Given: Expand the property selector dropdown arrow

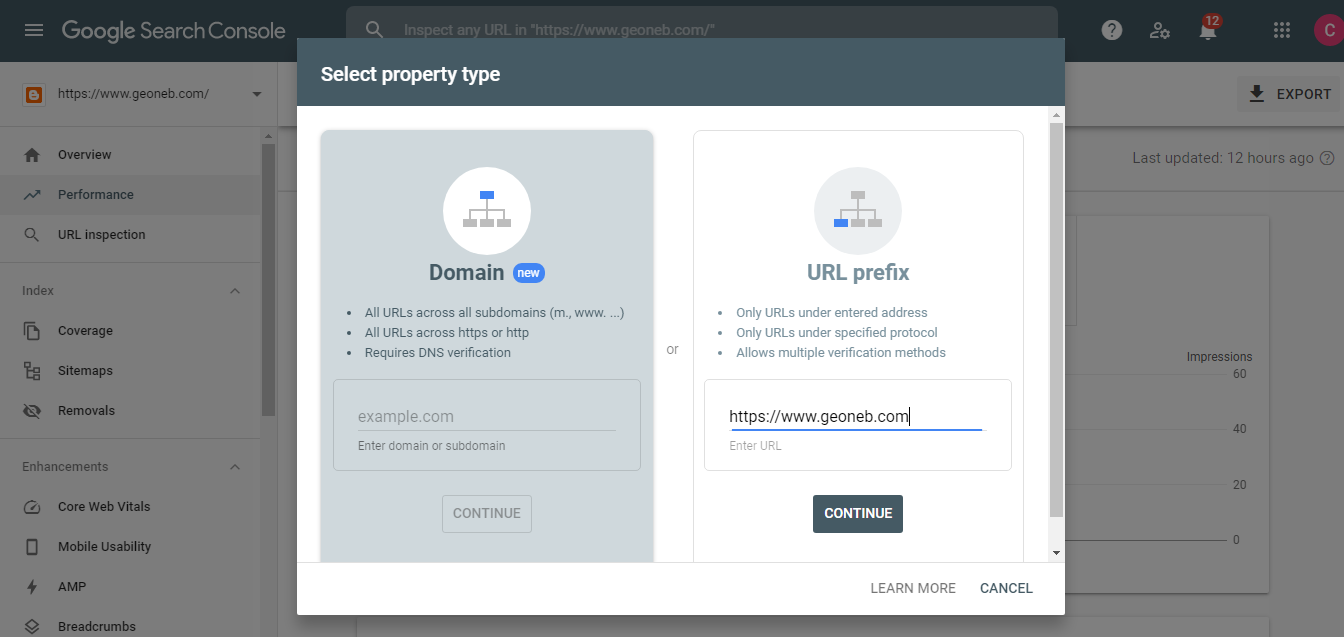Looking at the screenshot, I should coord(257,94).
